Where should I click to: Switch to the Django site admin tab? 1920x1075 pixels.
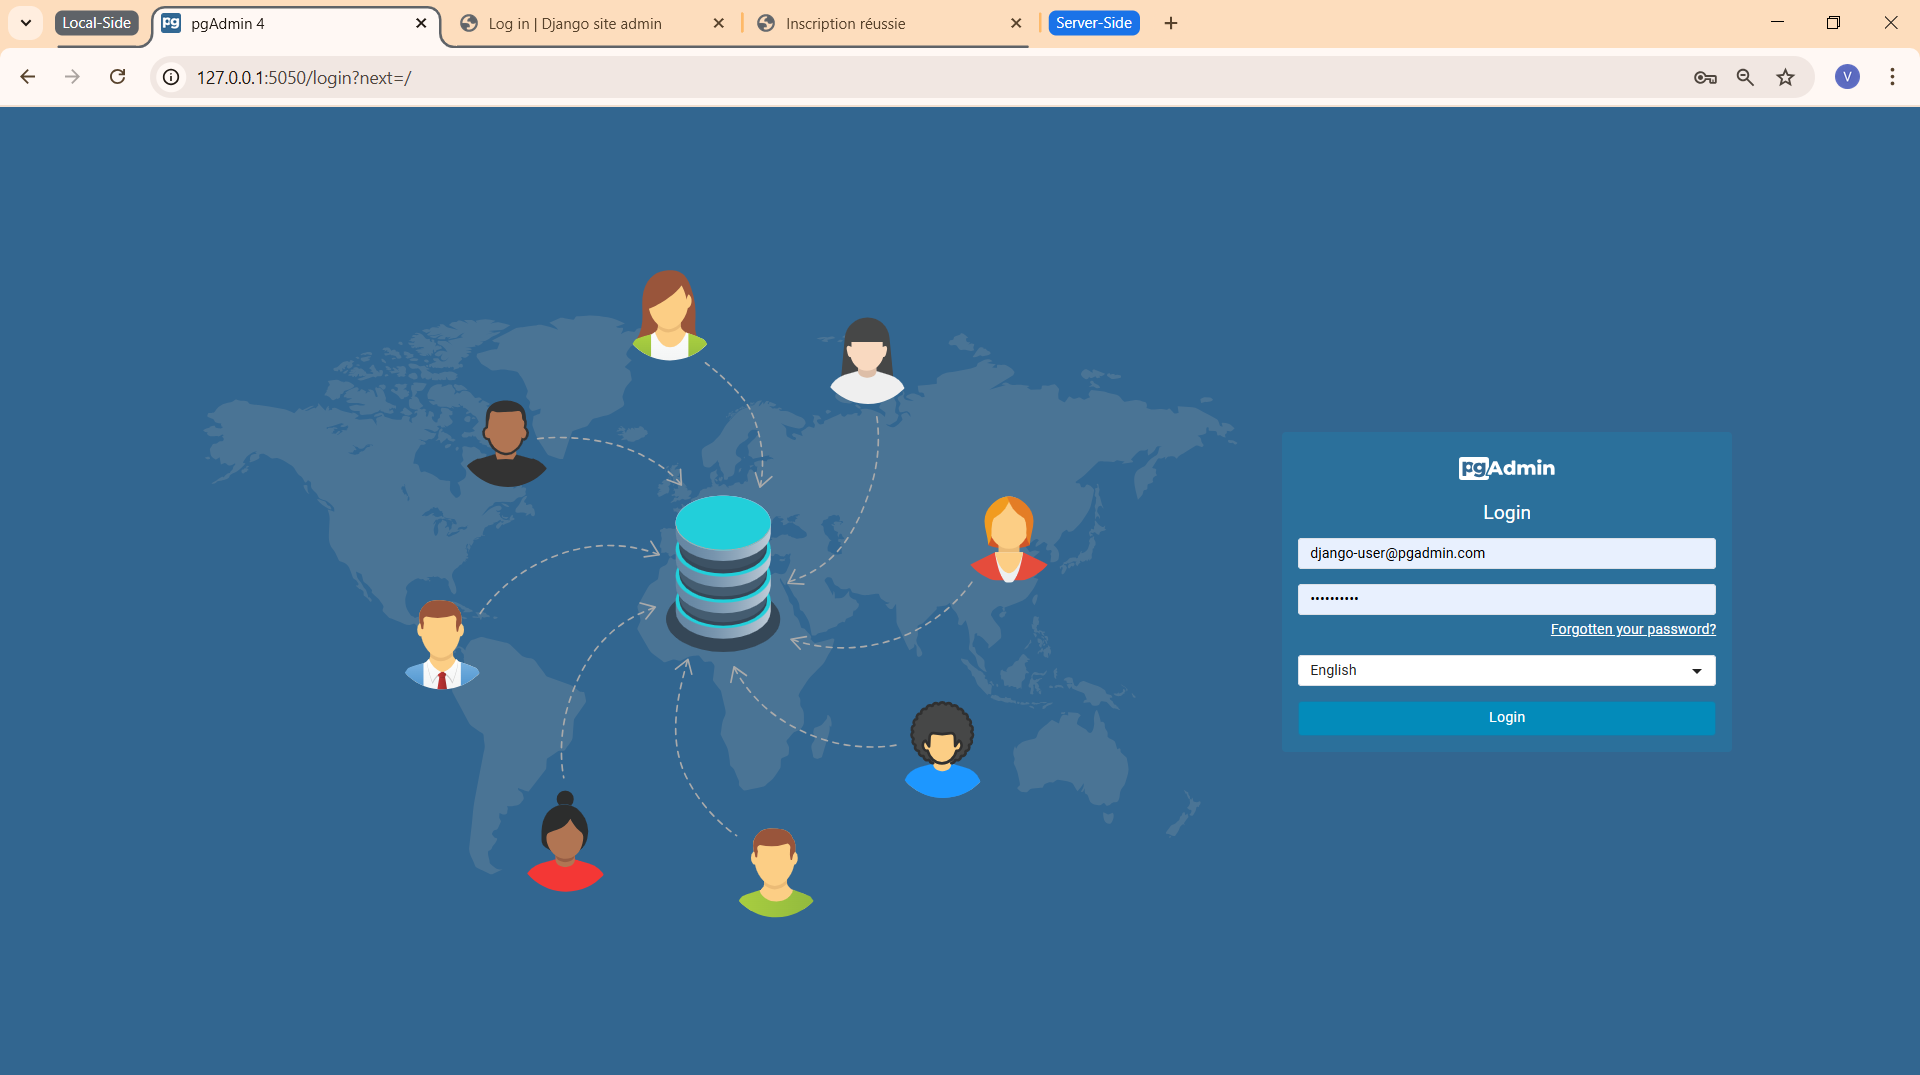tap(574, 23)
